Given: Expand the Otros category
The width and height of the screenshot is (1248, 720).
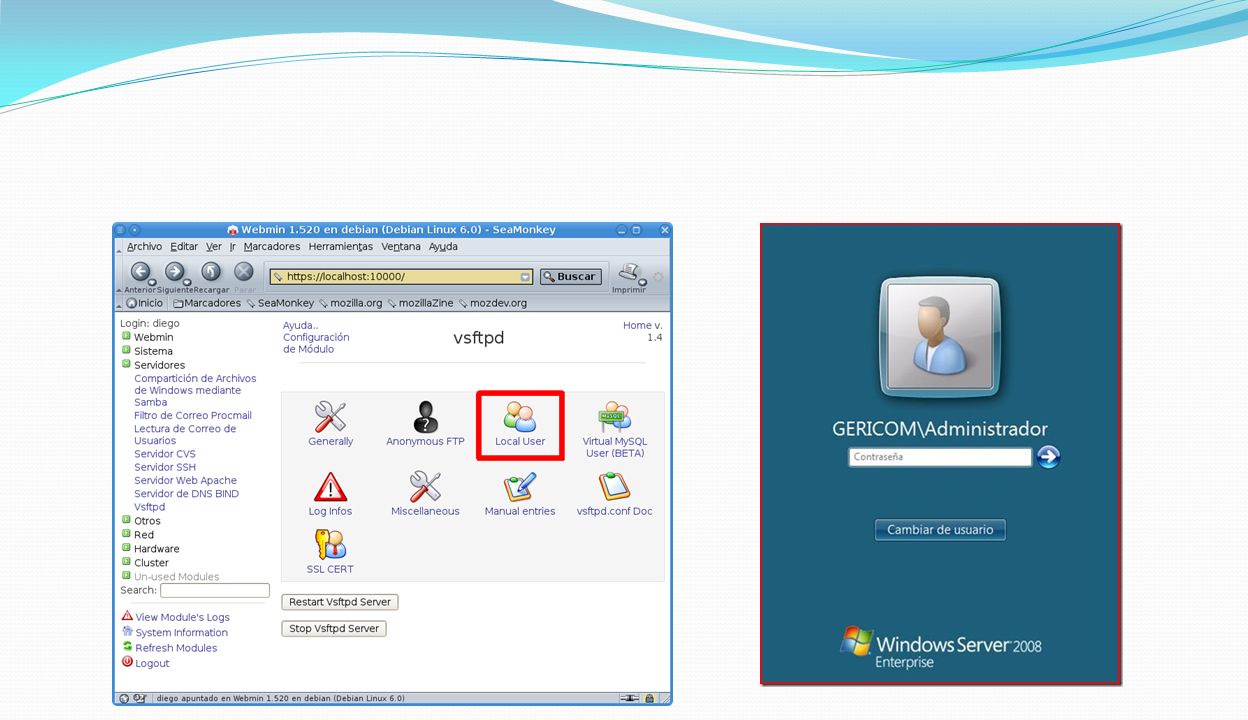Looking at the screenshot, I should tap(127, 520).
